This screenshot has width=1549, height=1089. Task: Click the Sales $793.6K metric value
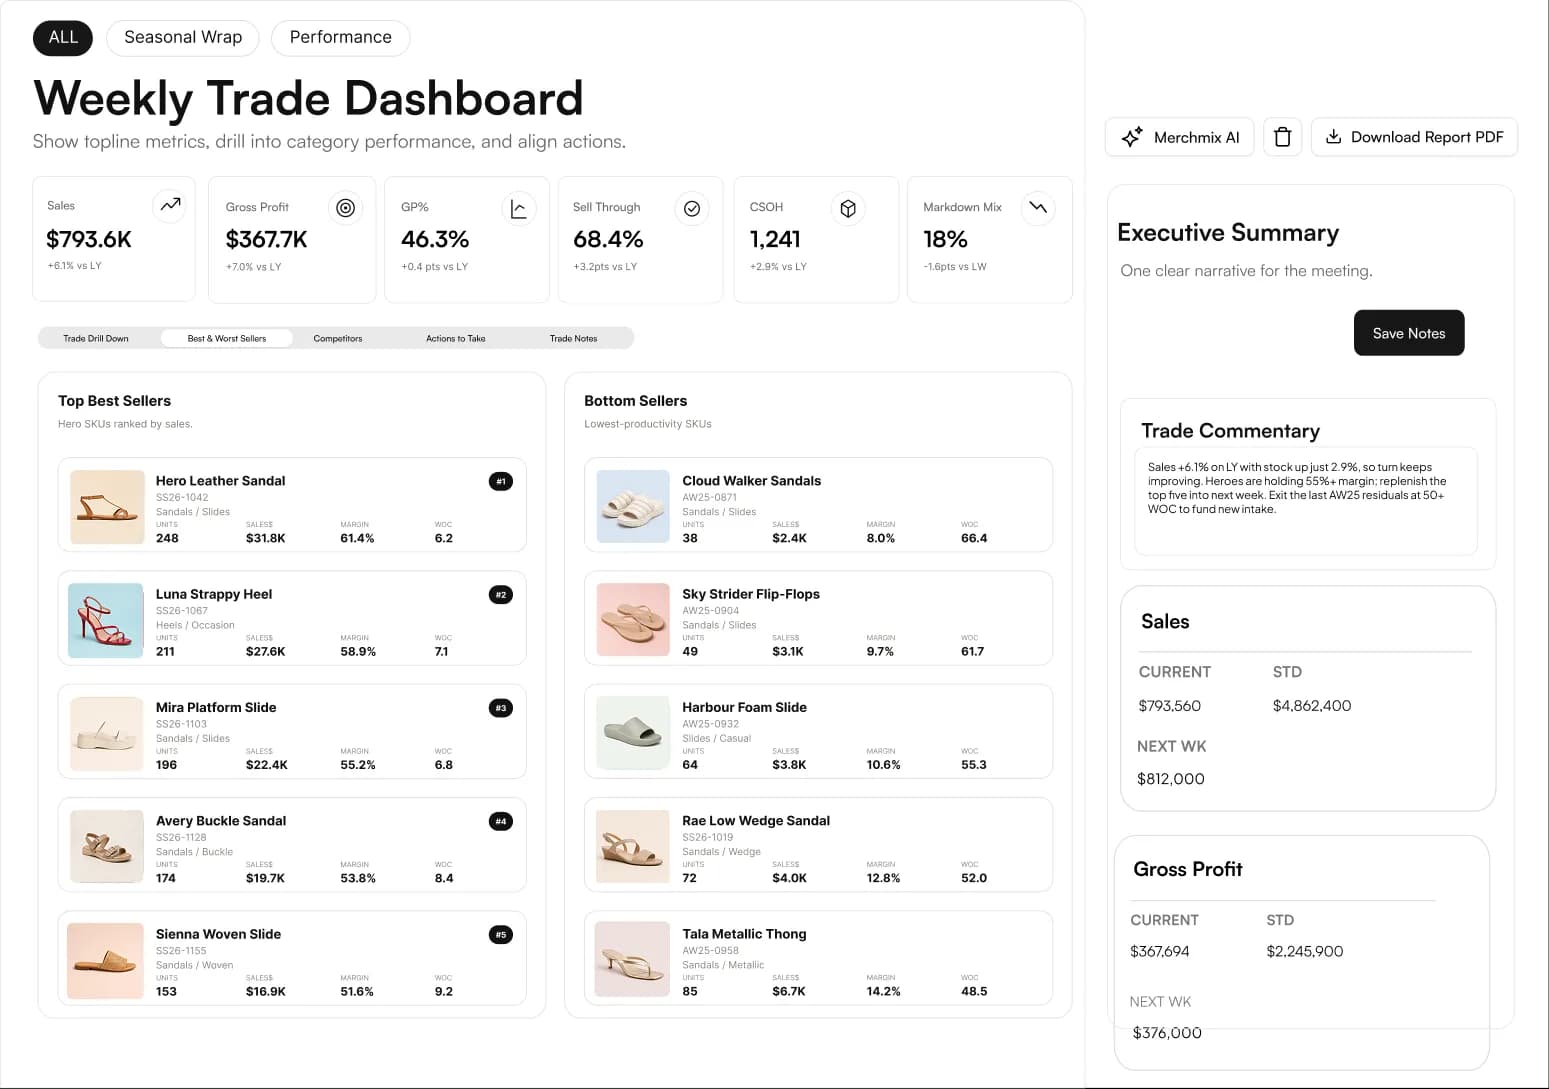coord(89,239)
